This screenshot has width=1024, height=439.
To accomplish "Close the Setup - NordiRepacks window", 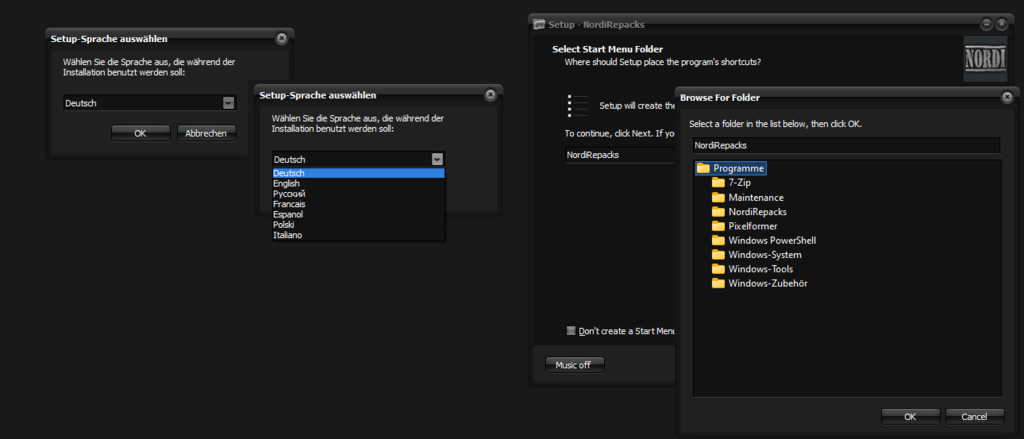I will point(1002,24).
